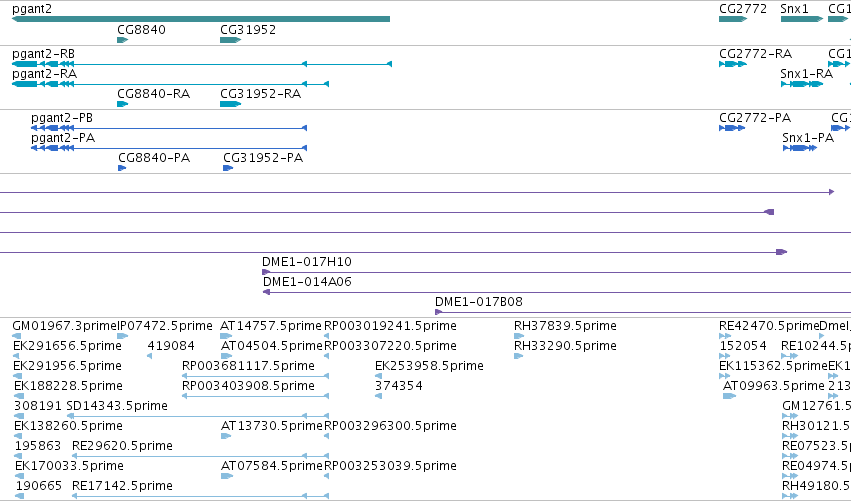851x501 pixels.
Task: Click the EK253958.5prime EST label
Action: pos(429,366)
